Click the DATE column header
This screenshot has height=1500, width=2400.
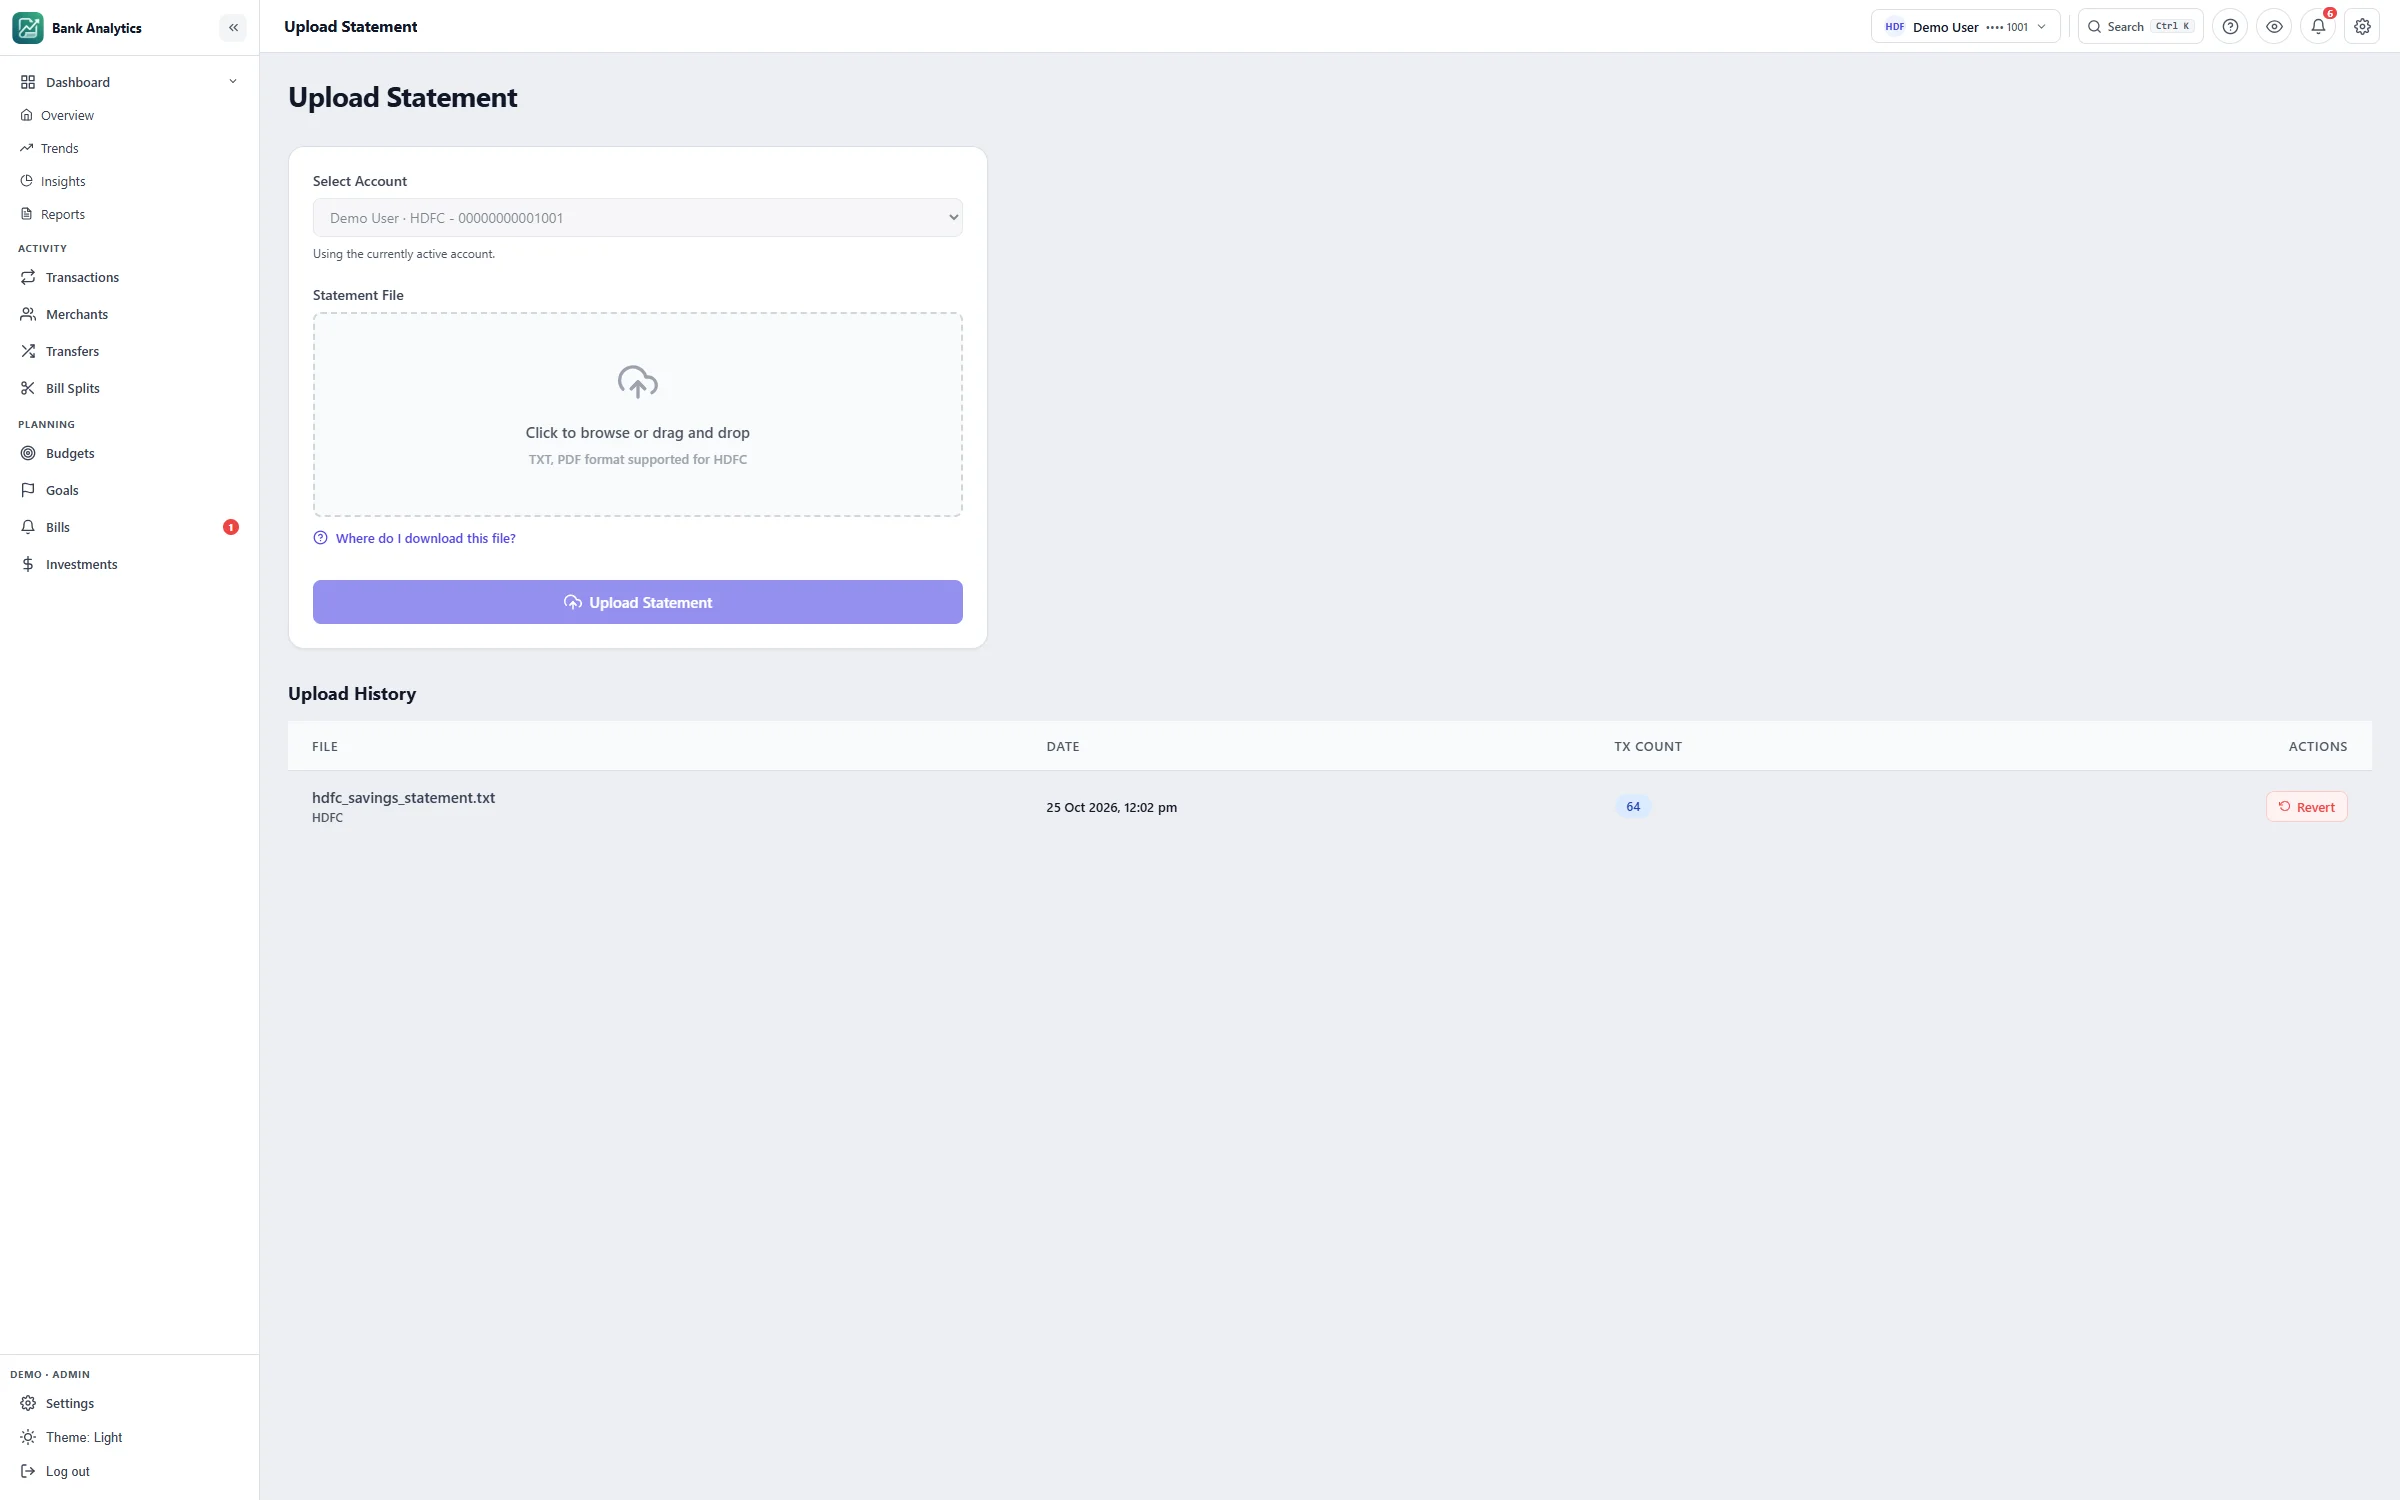pyautogui.click(x=1062, y=747)
